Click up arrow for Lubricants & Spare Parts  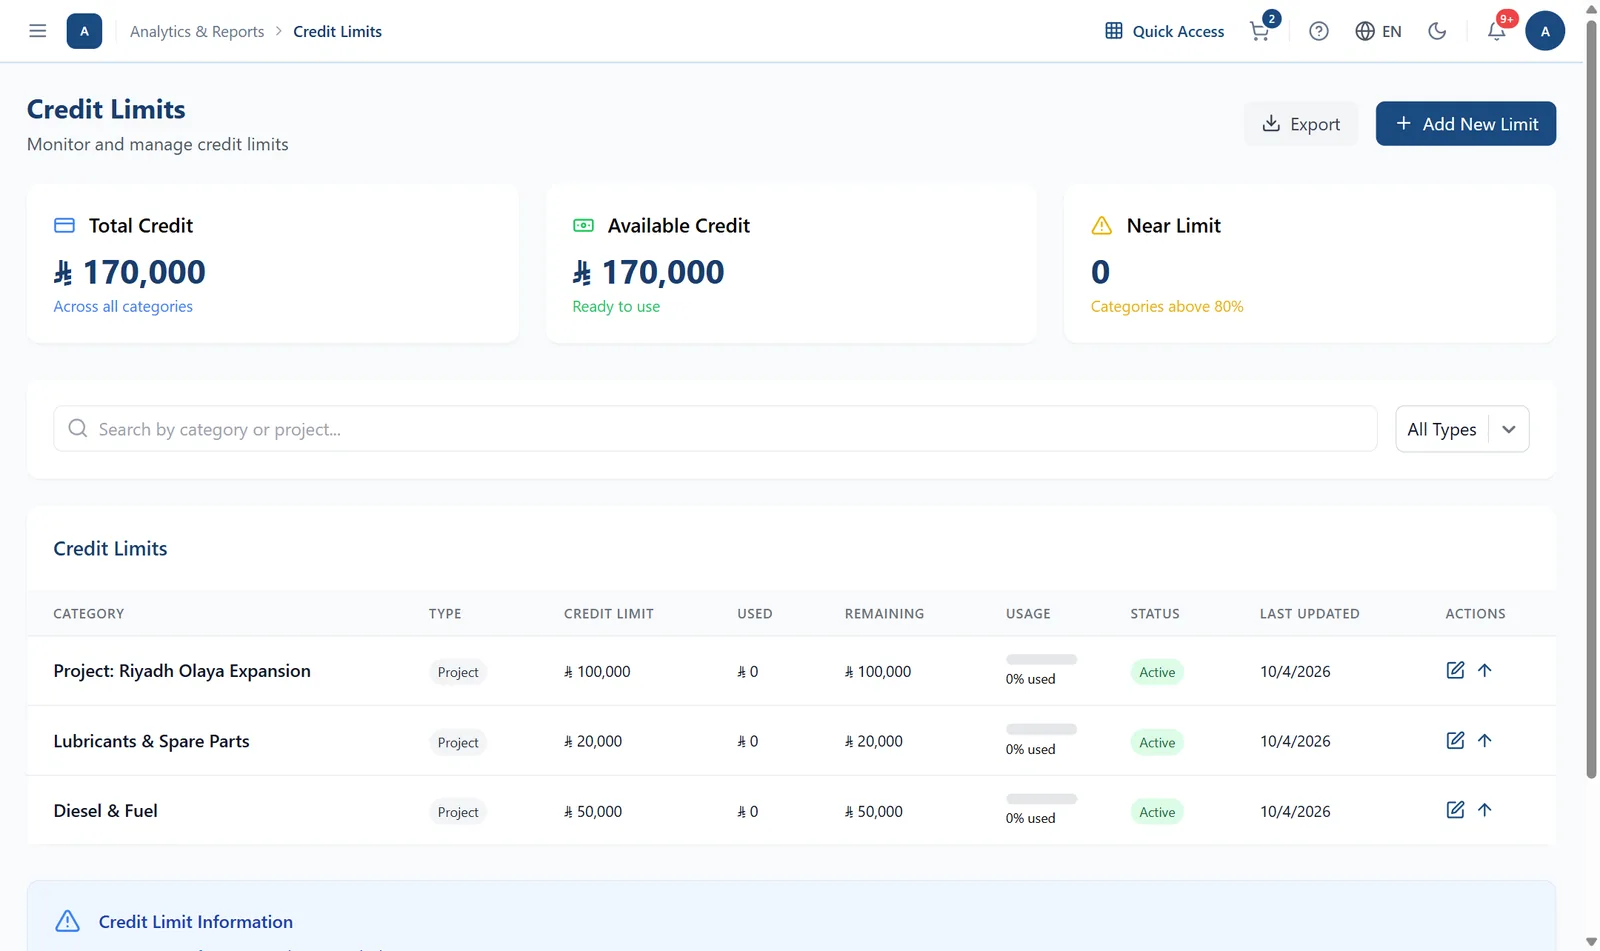1485,740
